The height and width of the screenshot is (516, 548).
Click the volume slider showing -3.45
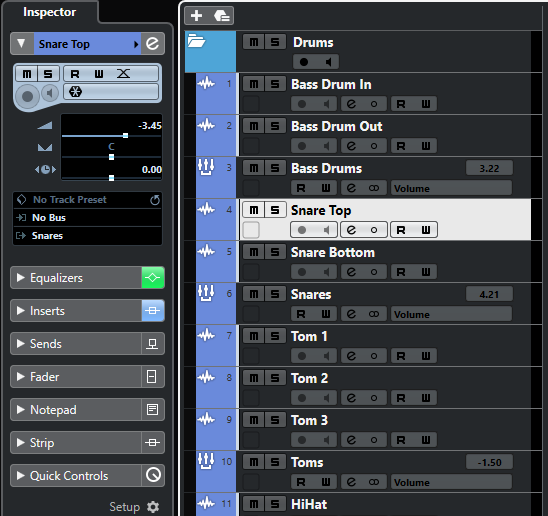pos(111,136)
